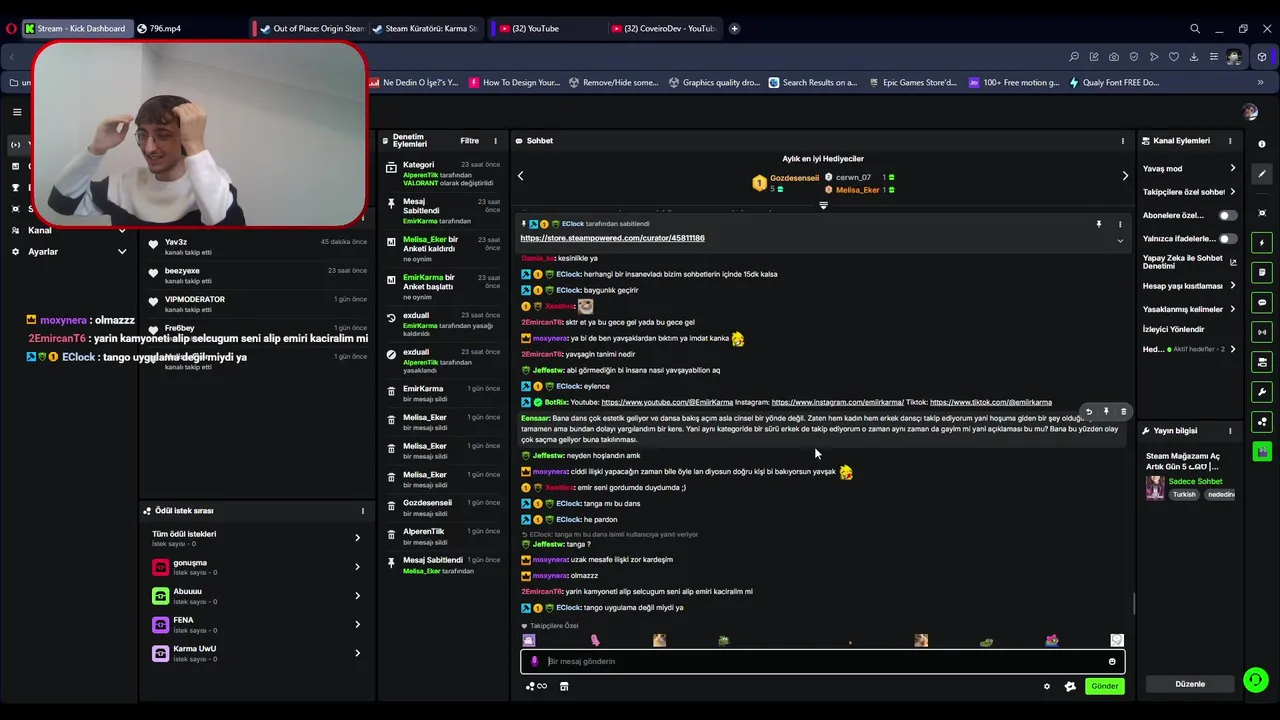Expand Tüm ödül istekleri row

(357, 538)
